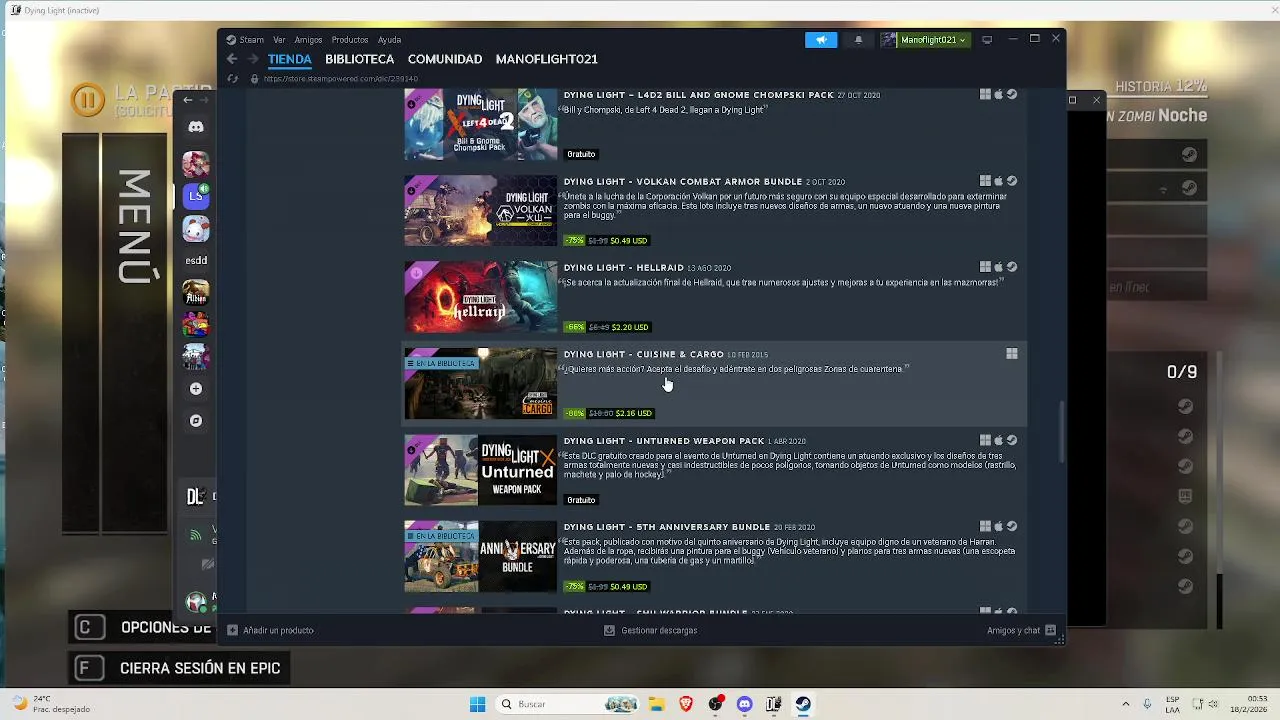Open Volkan Combat Armor Bundle title

click(x=683, y=182)
